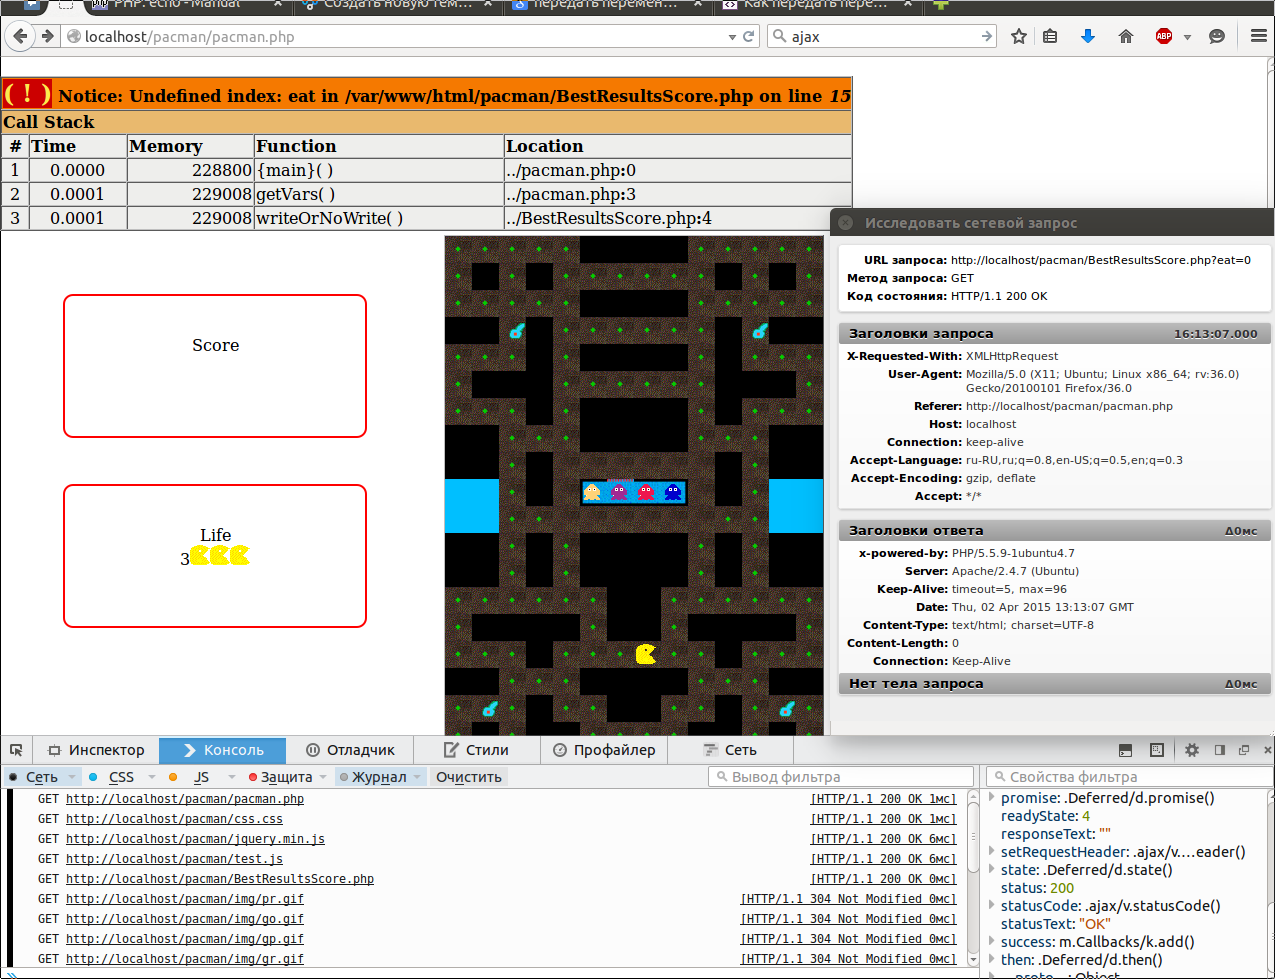Switch to the Отладчик devtools tab
Image resolution: width=1275 pixels, height=979 pixels.
coord(350,750)
